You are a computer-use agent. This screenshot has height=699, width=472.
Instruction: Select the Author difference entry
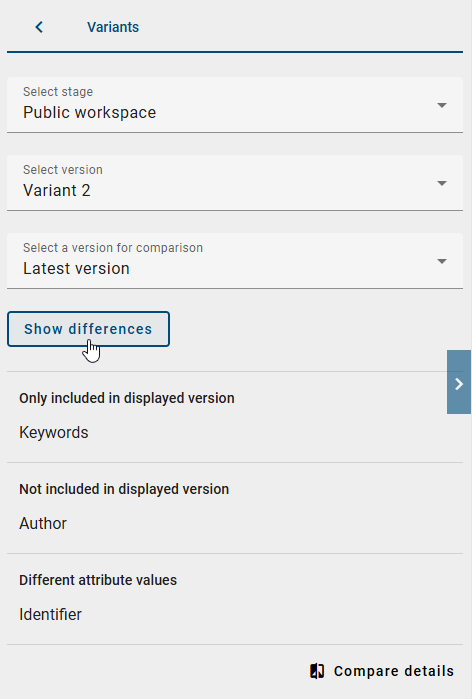[43, 523]
